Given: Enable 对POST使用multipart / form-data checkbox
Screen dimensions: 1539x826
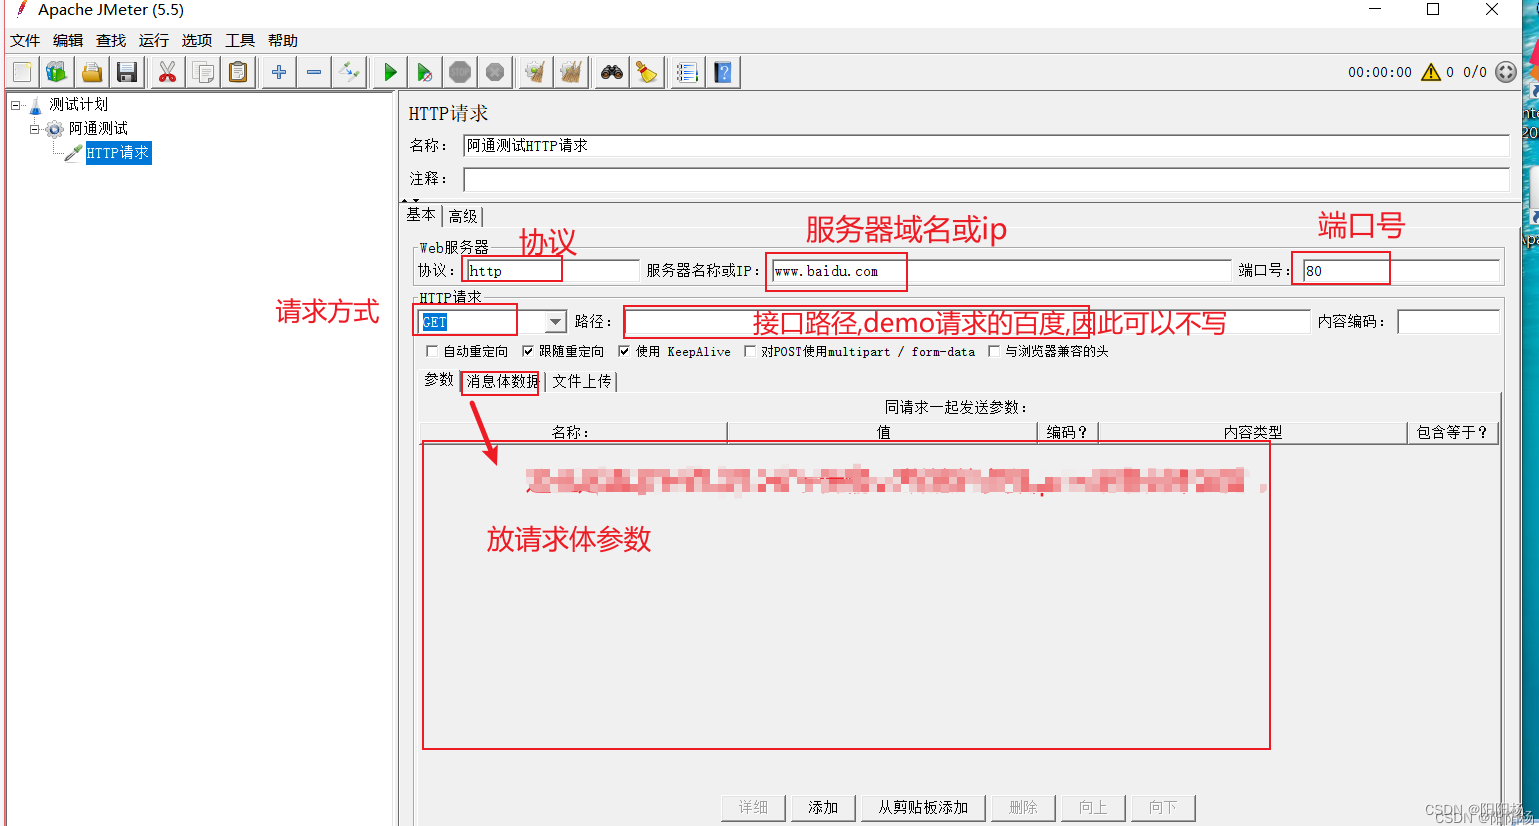Looking at the screenshot, I should point(750,351).
